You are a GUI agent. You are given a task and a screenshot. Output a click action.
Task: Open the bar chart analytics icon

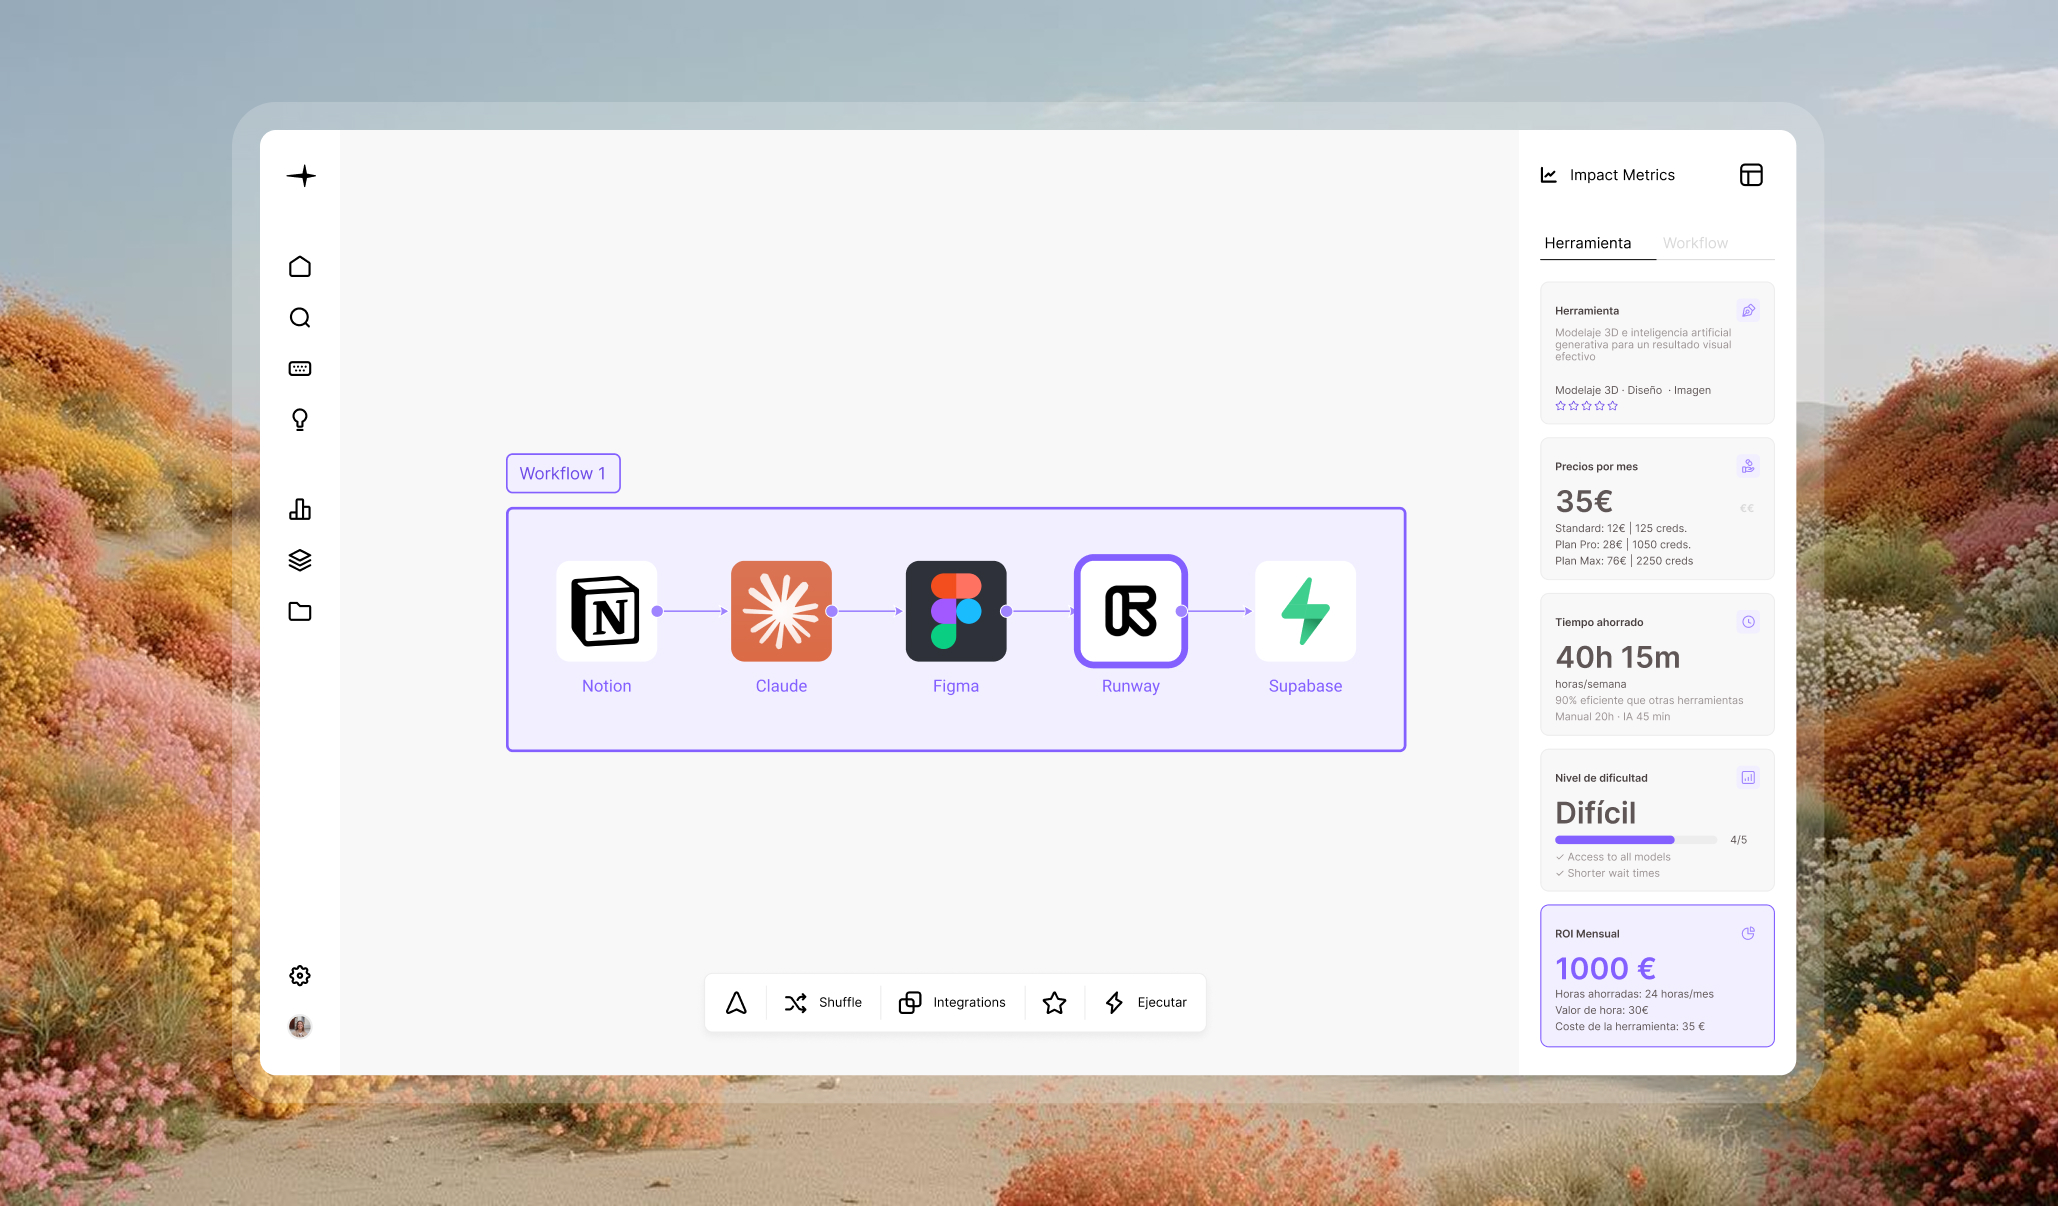click(x=300, y=510)
